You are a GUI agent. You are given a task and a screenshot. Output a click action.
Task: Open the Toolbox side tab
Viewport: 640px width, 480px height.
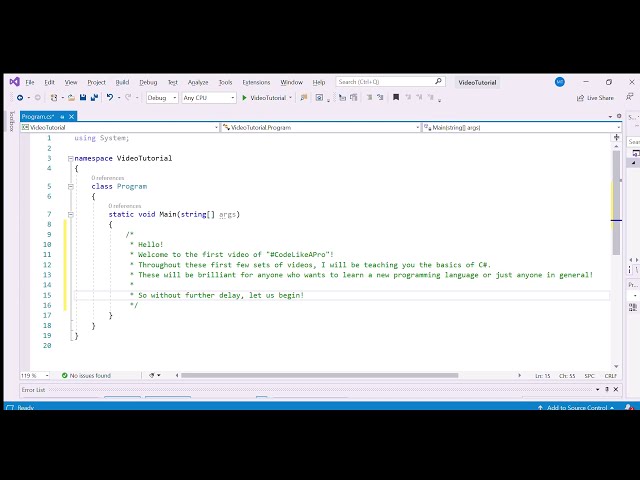pyautogui.click(x=12, y=121)
